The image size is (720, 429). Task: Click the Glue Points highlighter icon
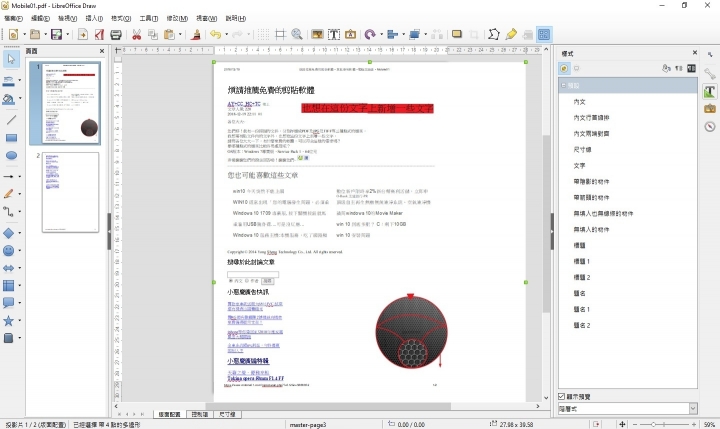(x=511, y=34)
